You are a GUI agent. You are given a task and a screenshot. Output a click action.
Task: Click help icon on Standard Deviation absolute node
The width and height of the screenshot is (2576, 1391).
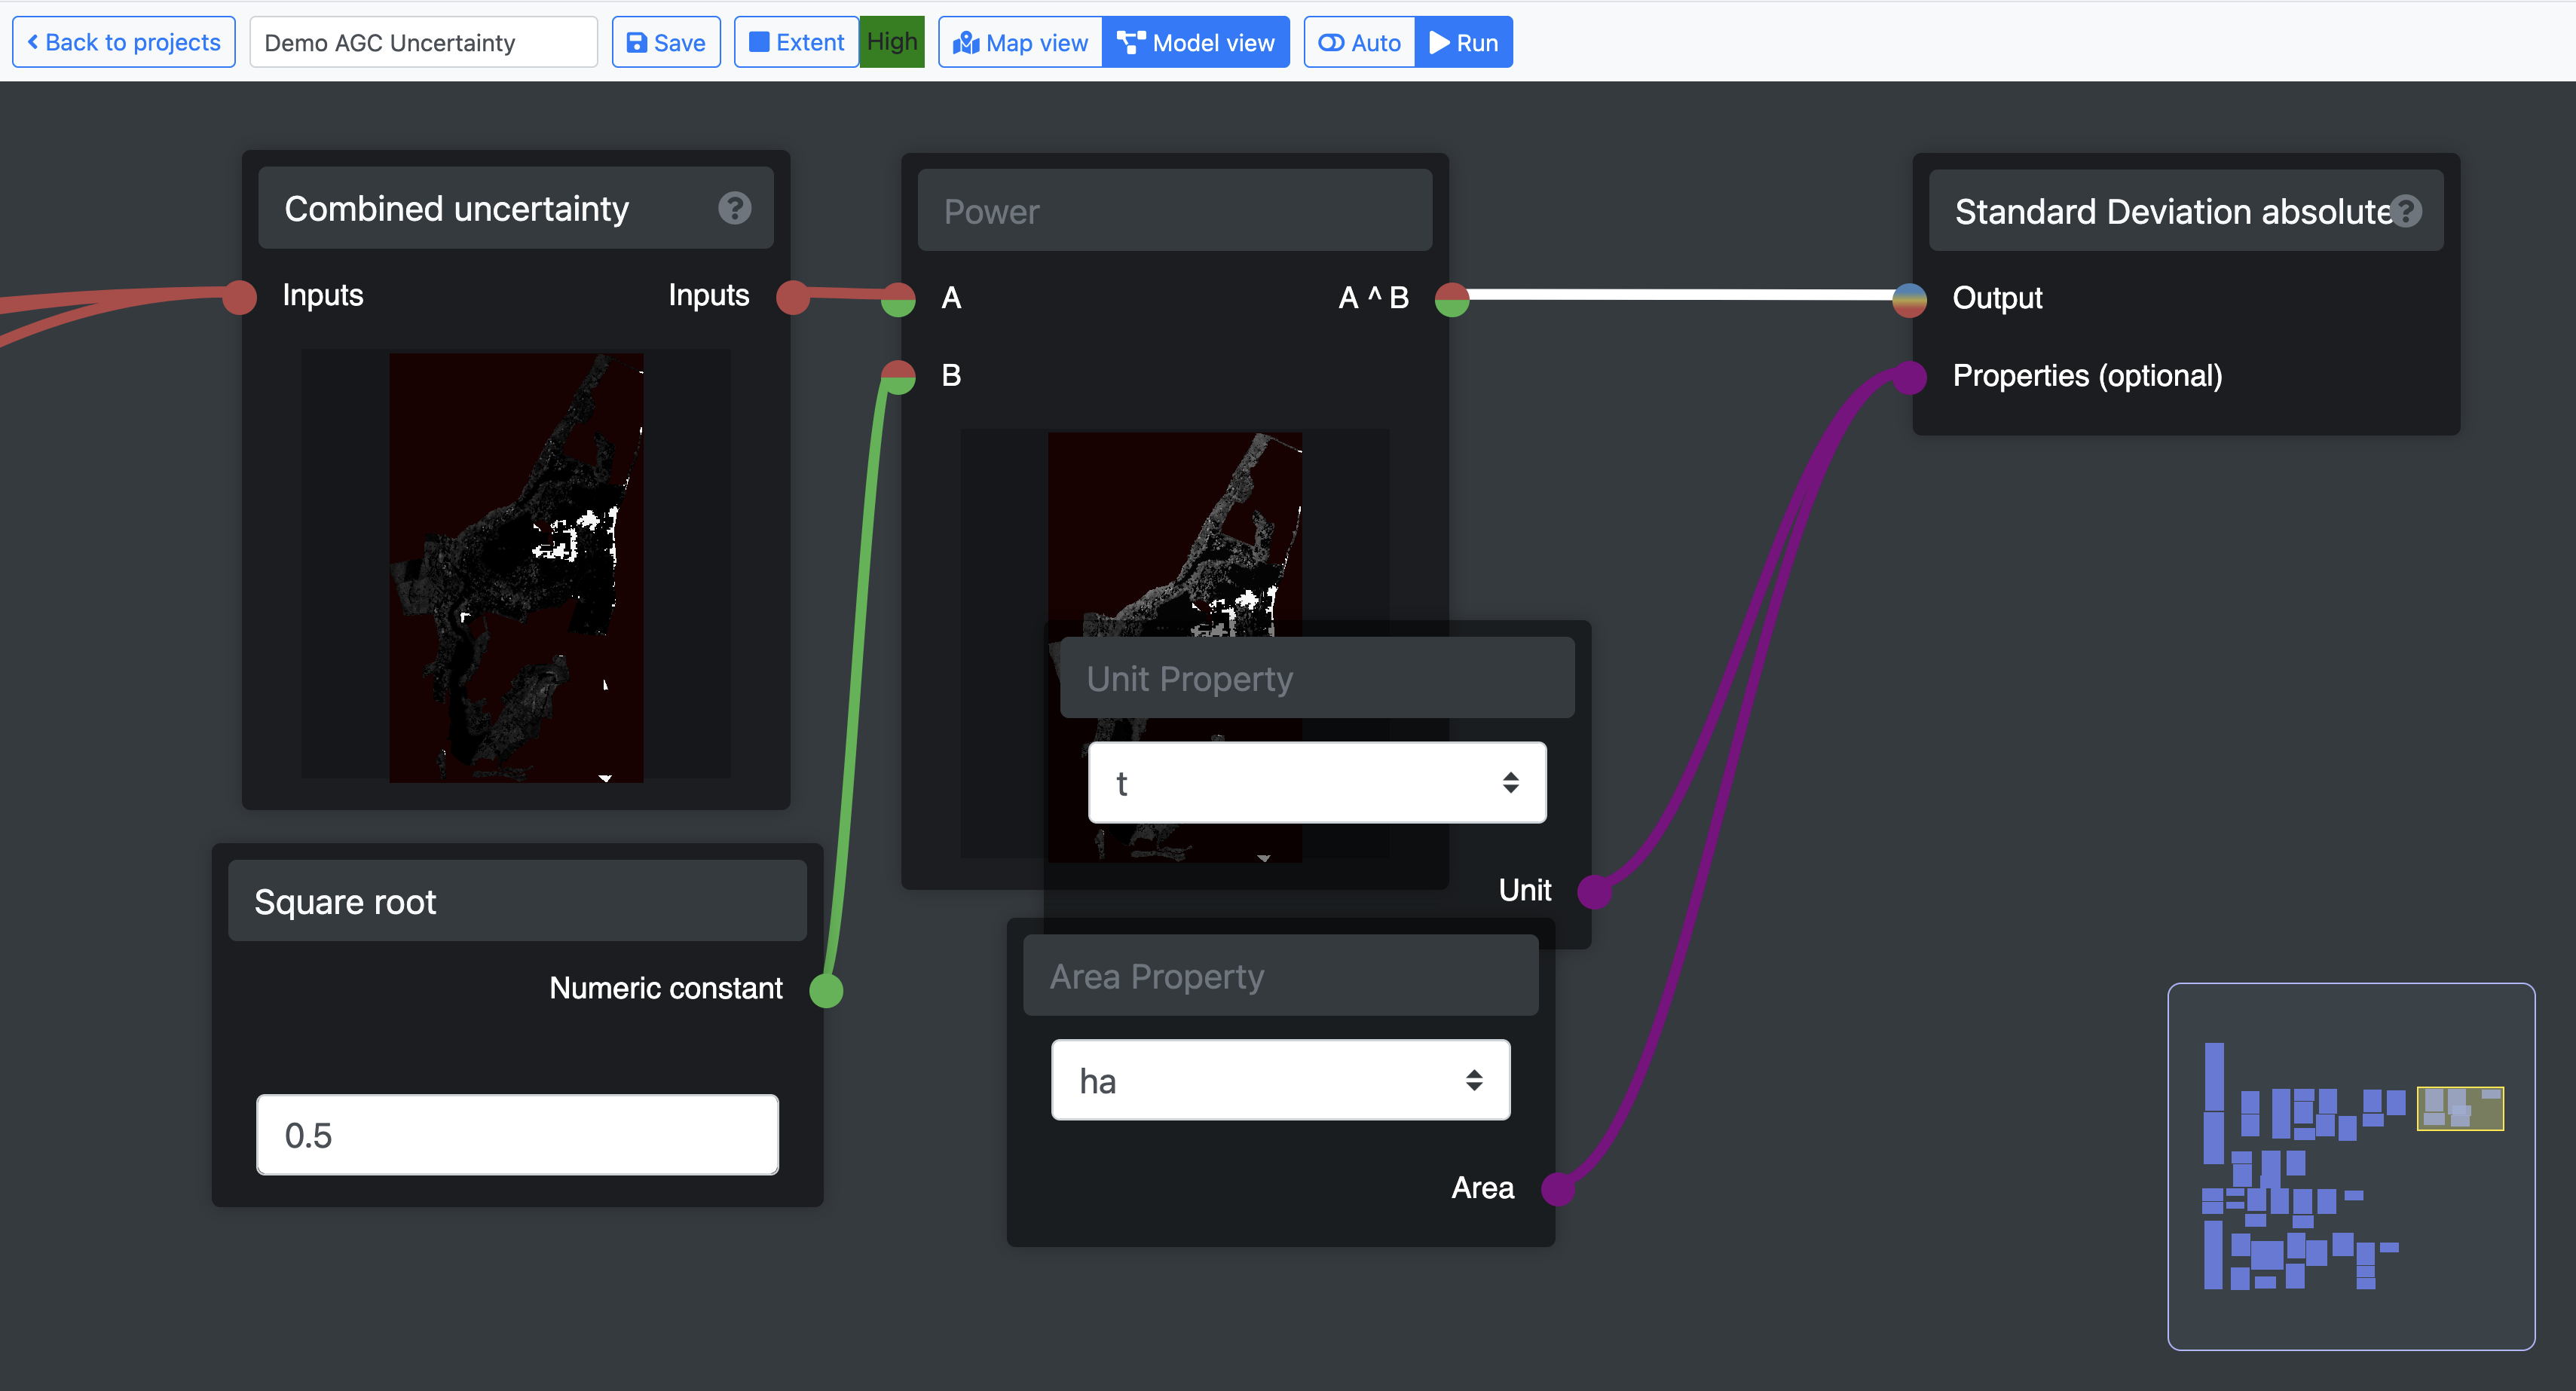pos(2406,211)
